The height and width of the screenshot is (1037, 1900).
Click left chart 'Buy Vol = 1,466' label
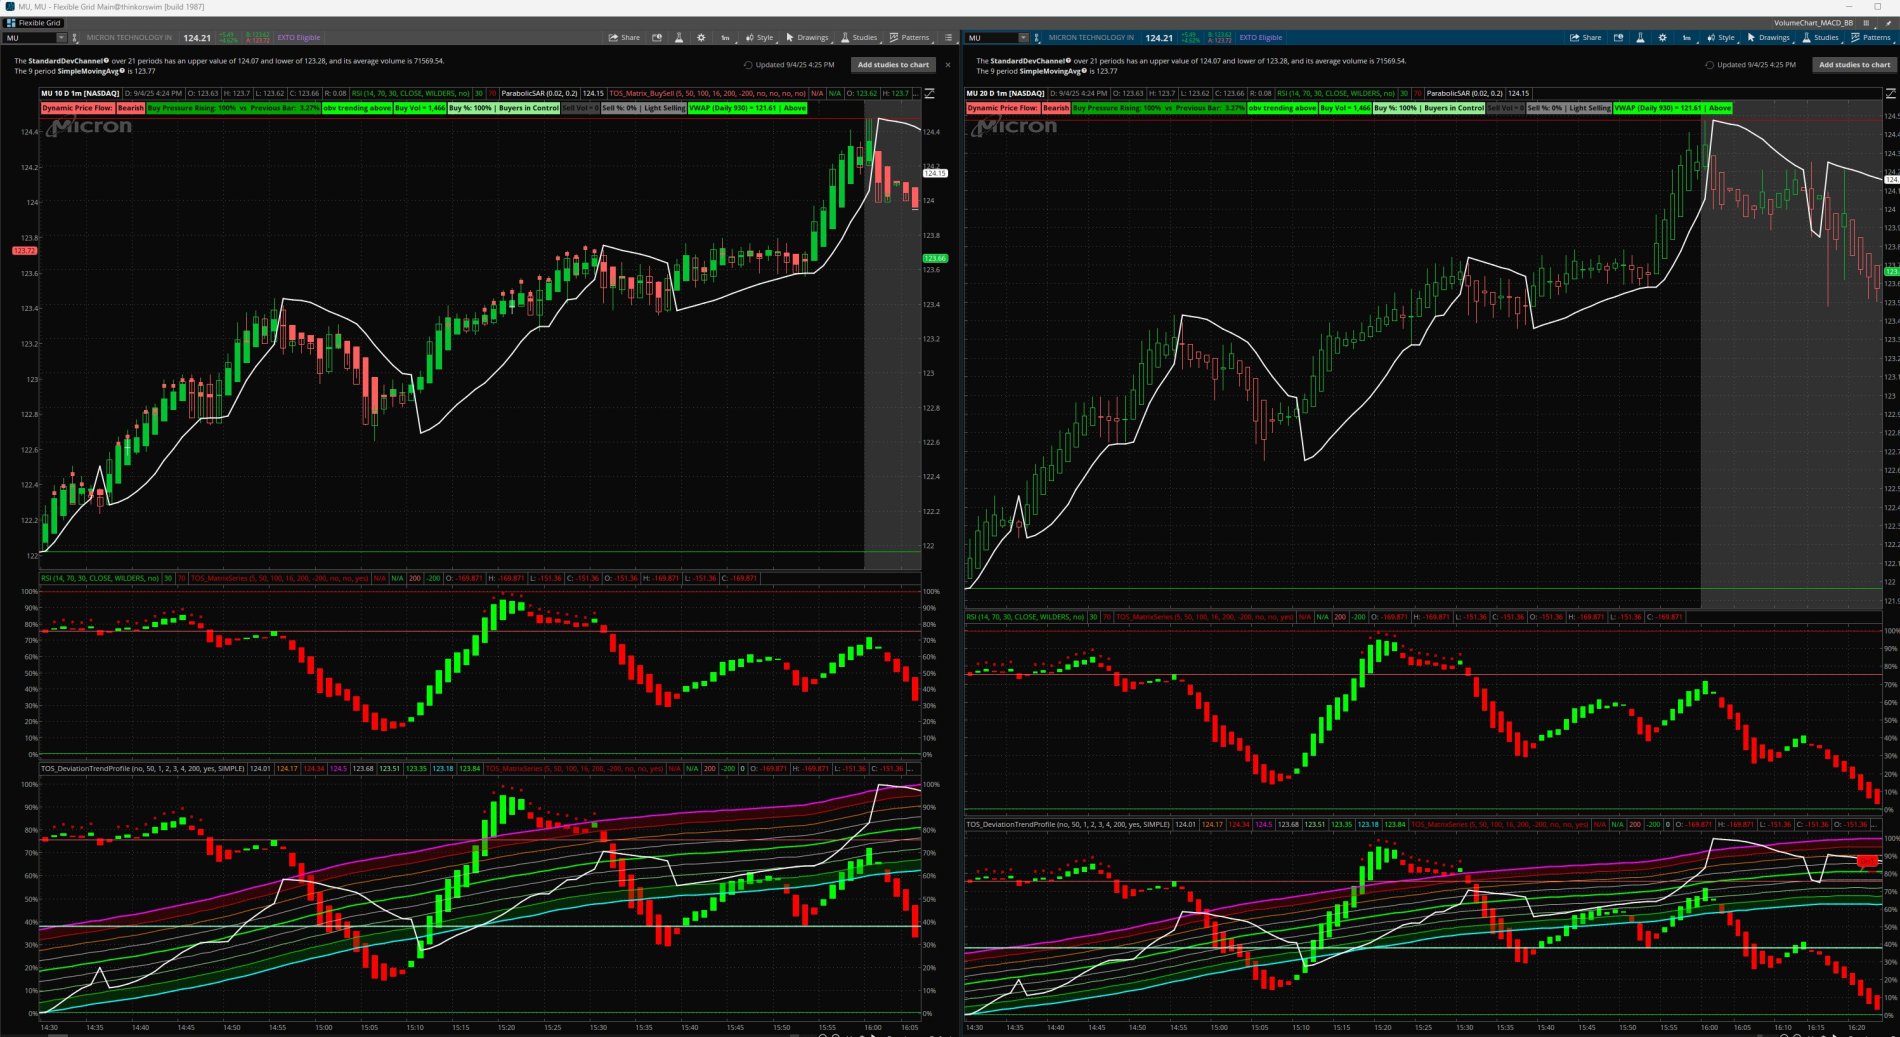(420, 108)
